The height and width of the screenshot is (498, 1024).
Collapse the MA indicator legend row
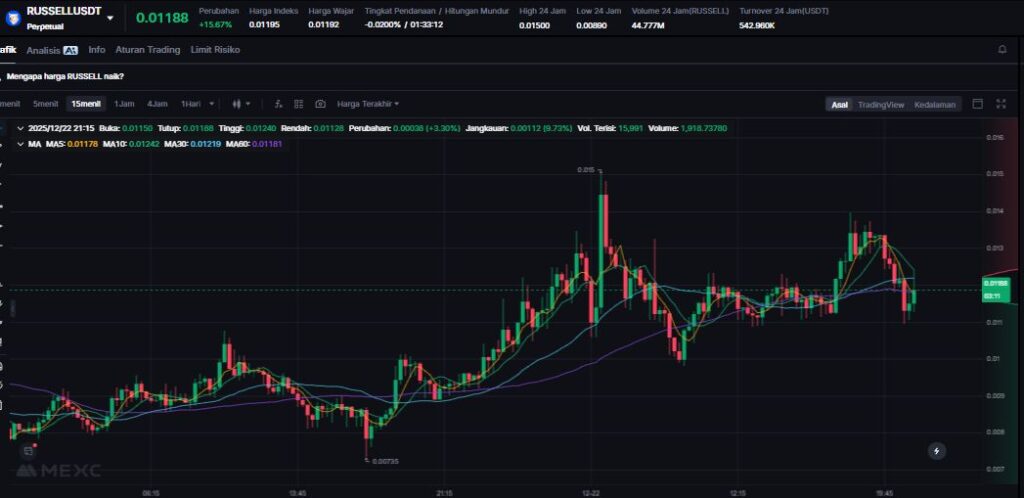(22, 144)
